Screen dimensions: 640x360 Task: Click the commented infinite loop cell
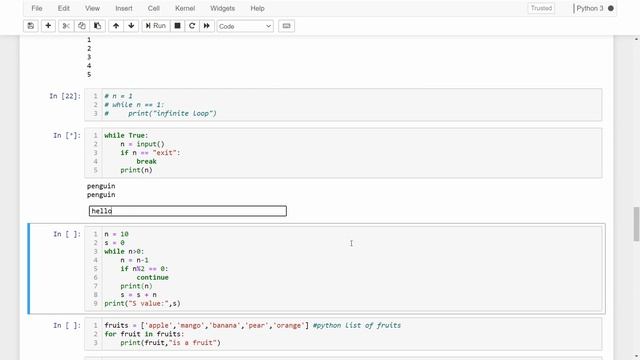tap(343, 105)
